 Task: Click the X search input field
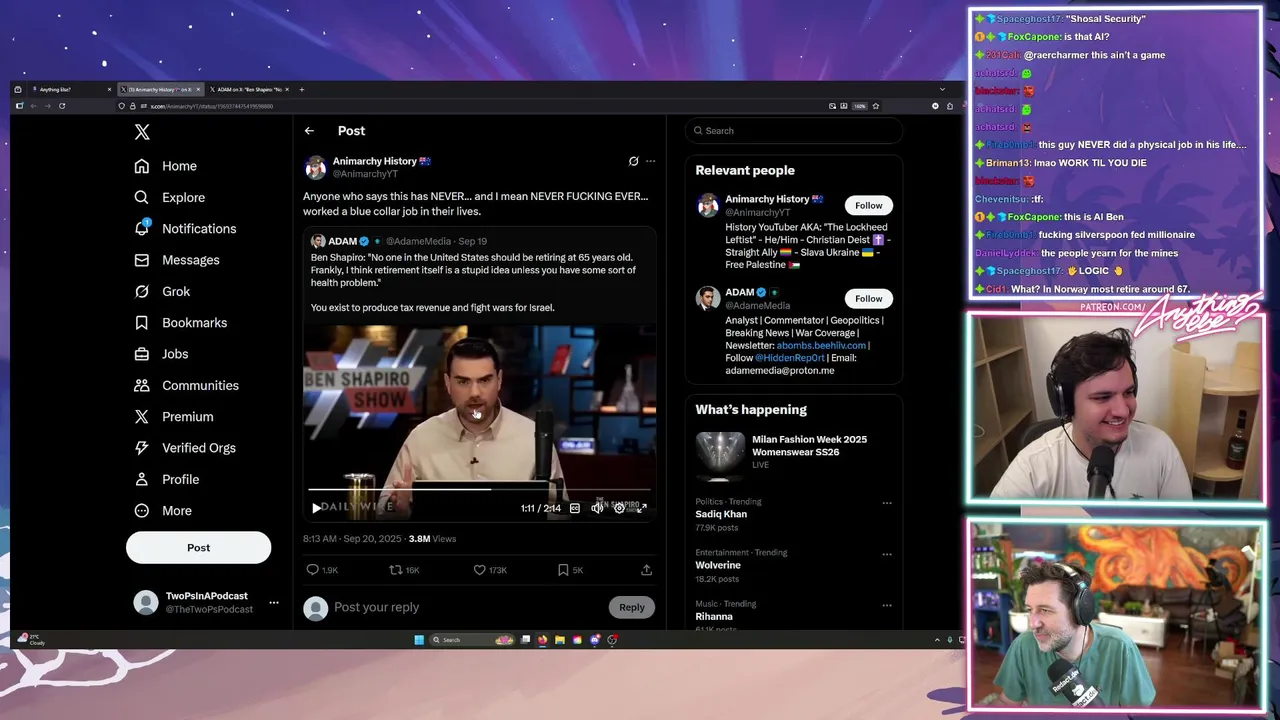click(794, 131)
